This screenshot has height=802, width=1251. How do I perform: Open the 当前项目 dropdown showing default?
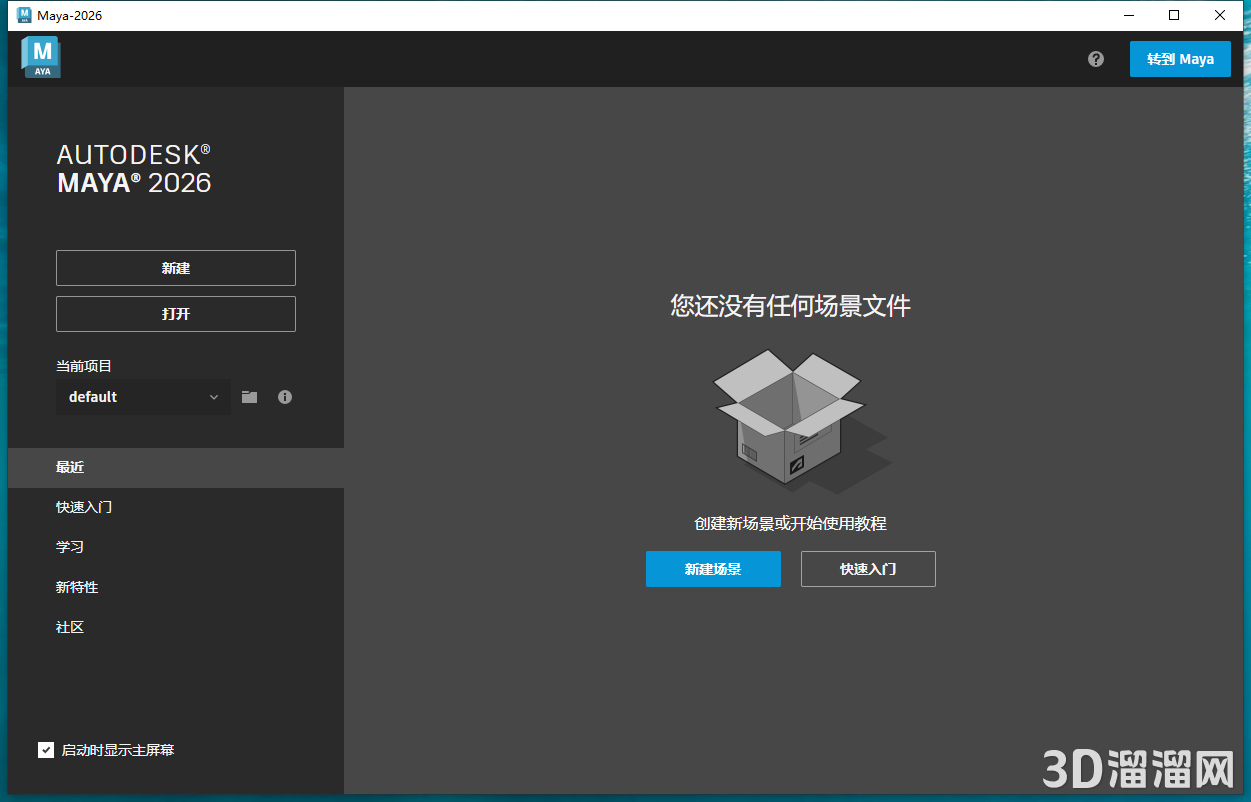tap(130, 396)
